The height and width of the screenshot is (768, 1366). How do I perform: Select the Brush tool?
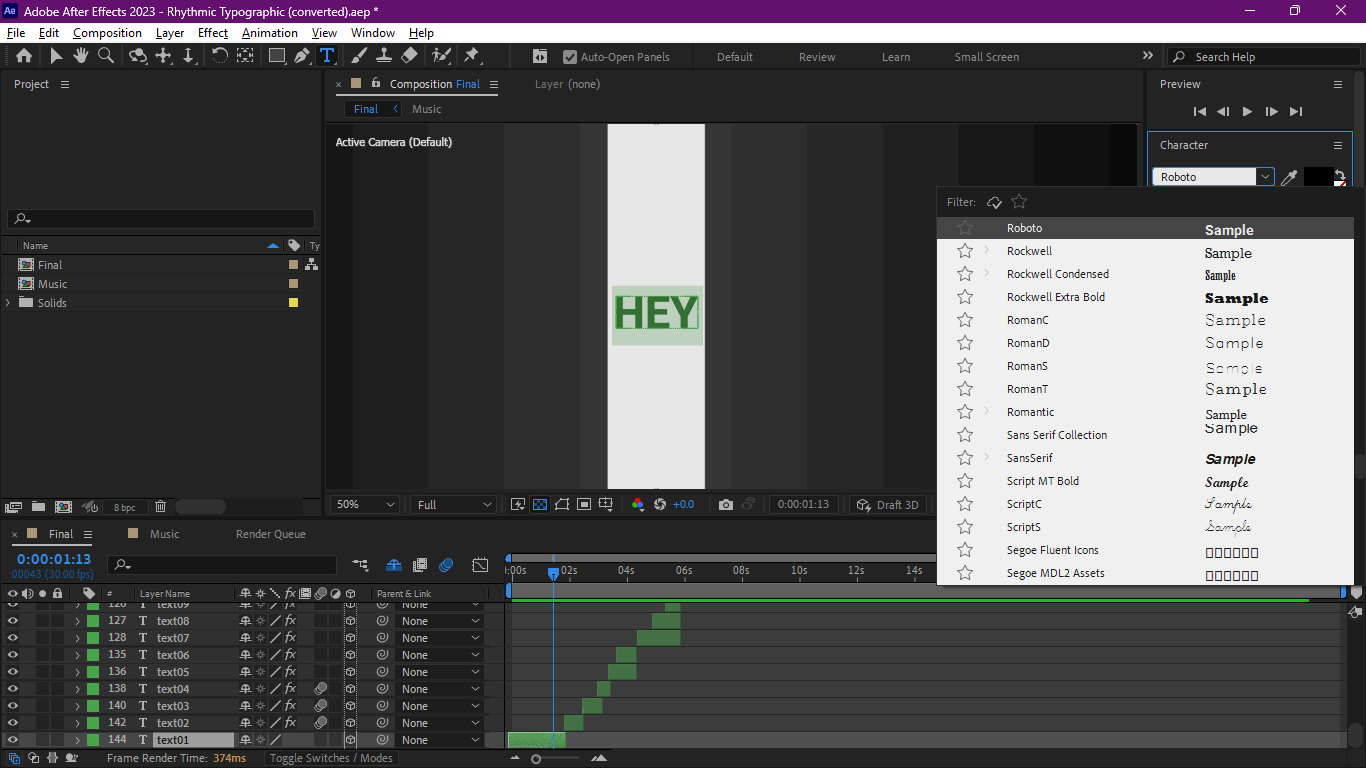359,56
